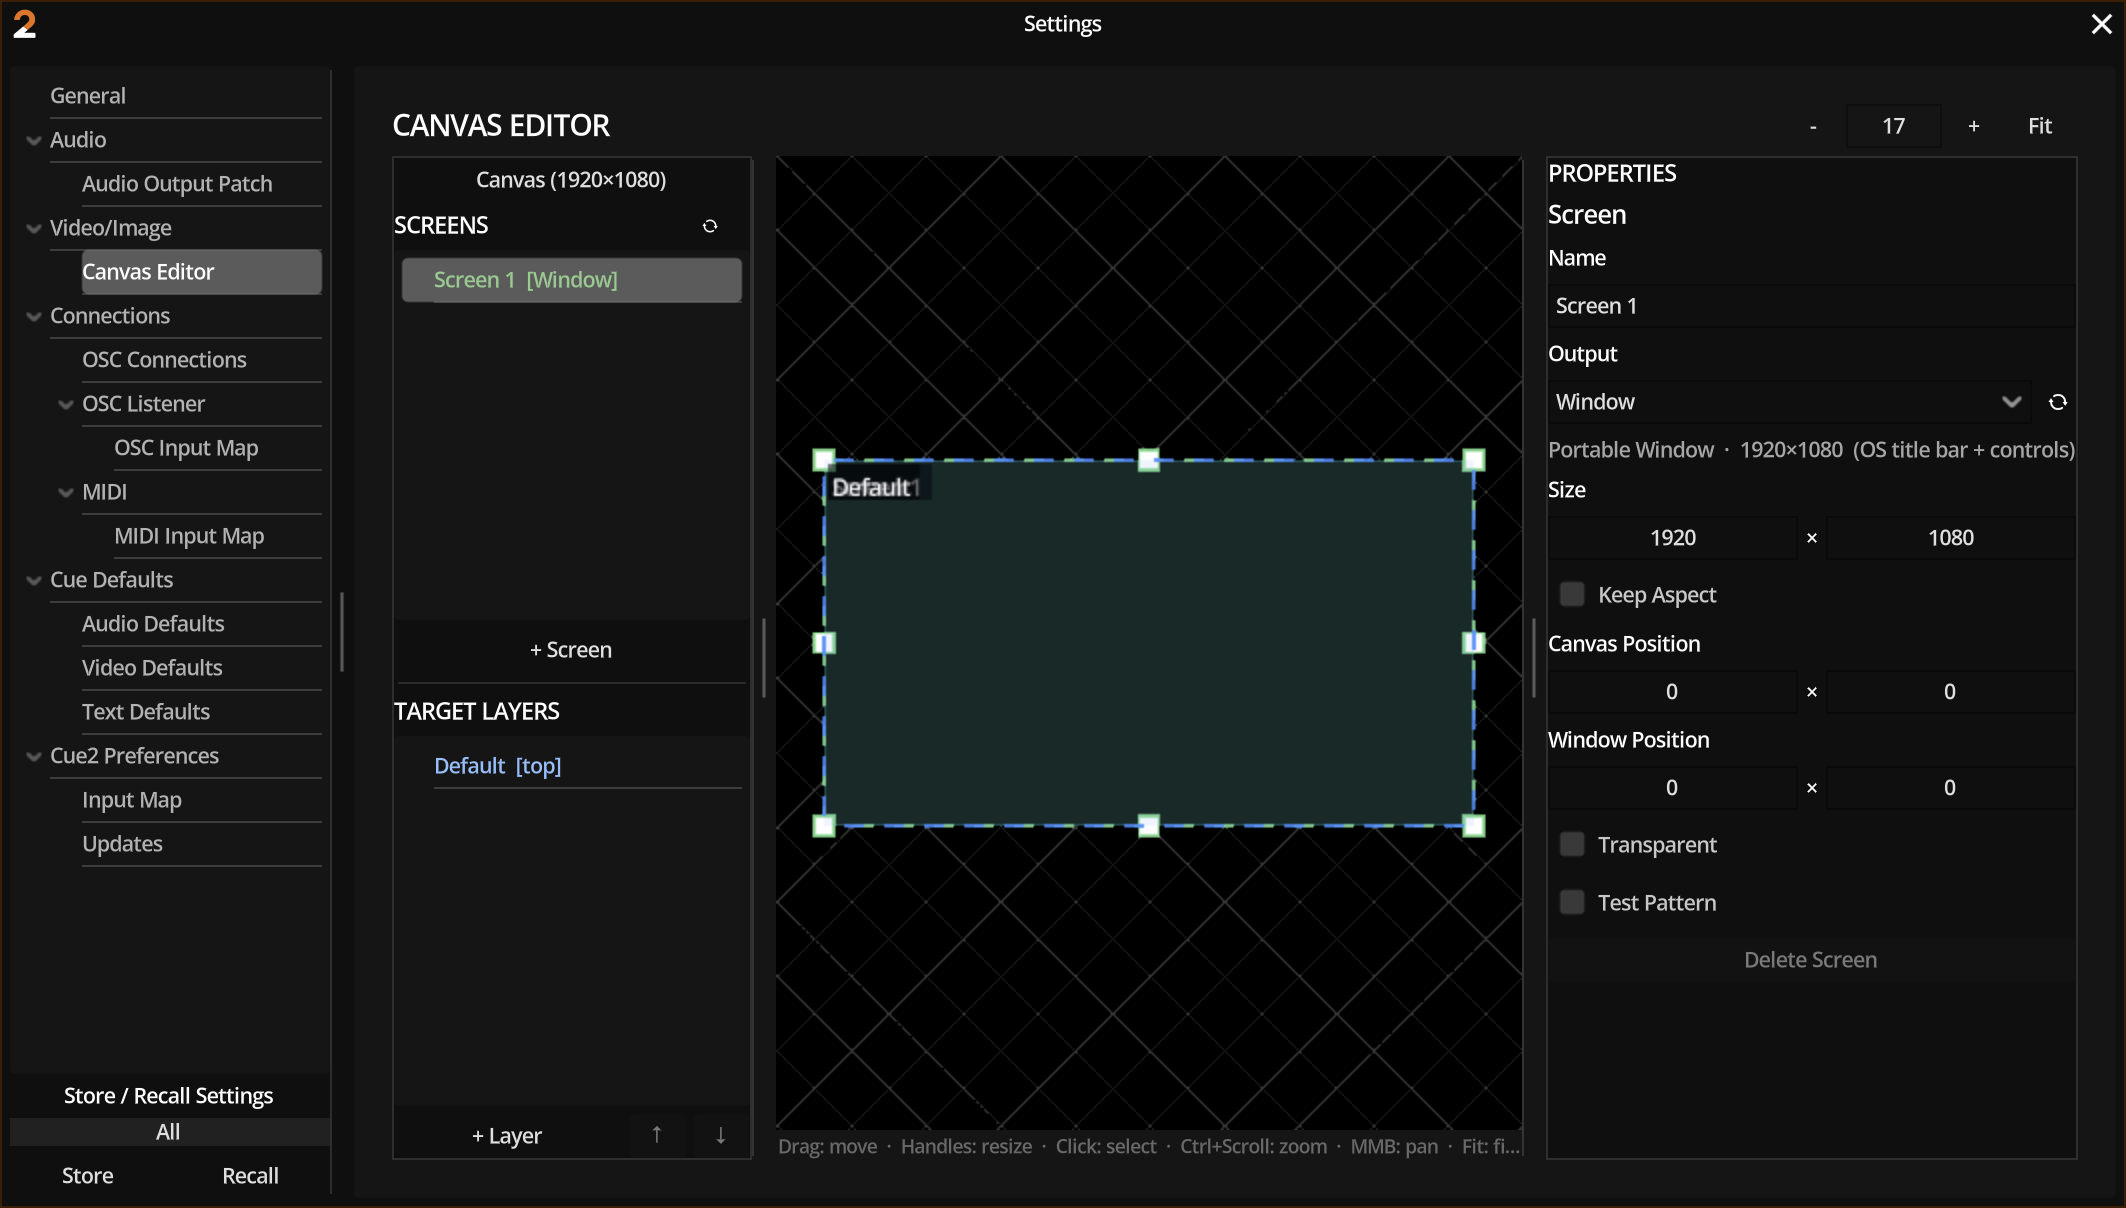
Task: Move layer up with the up arrow
Action: pyautogui.click(x=657, y=1135)
